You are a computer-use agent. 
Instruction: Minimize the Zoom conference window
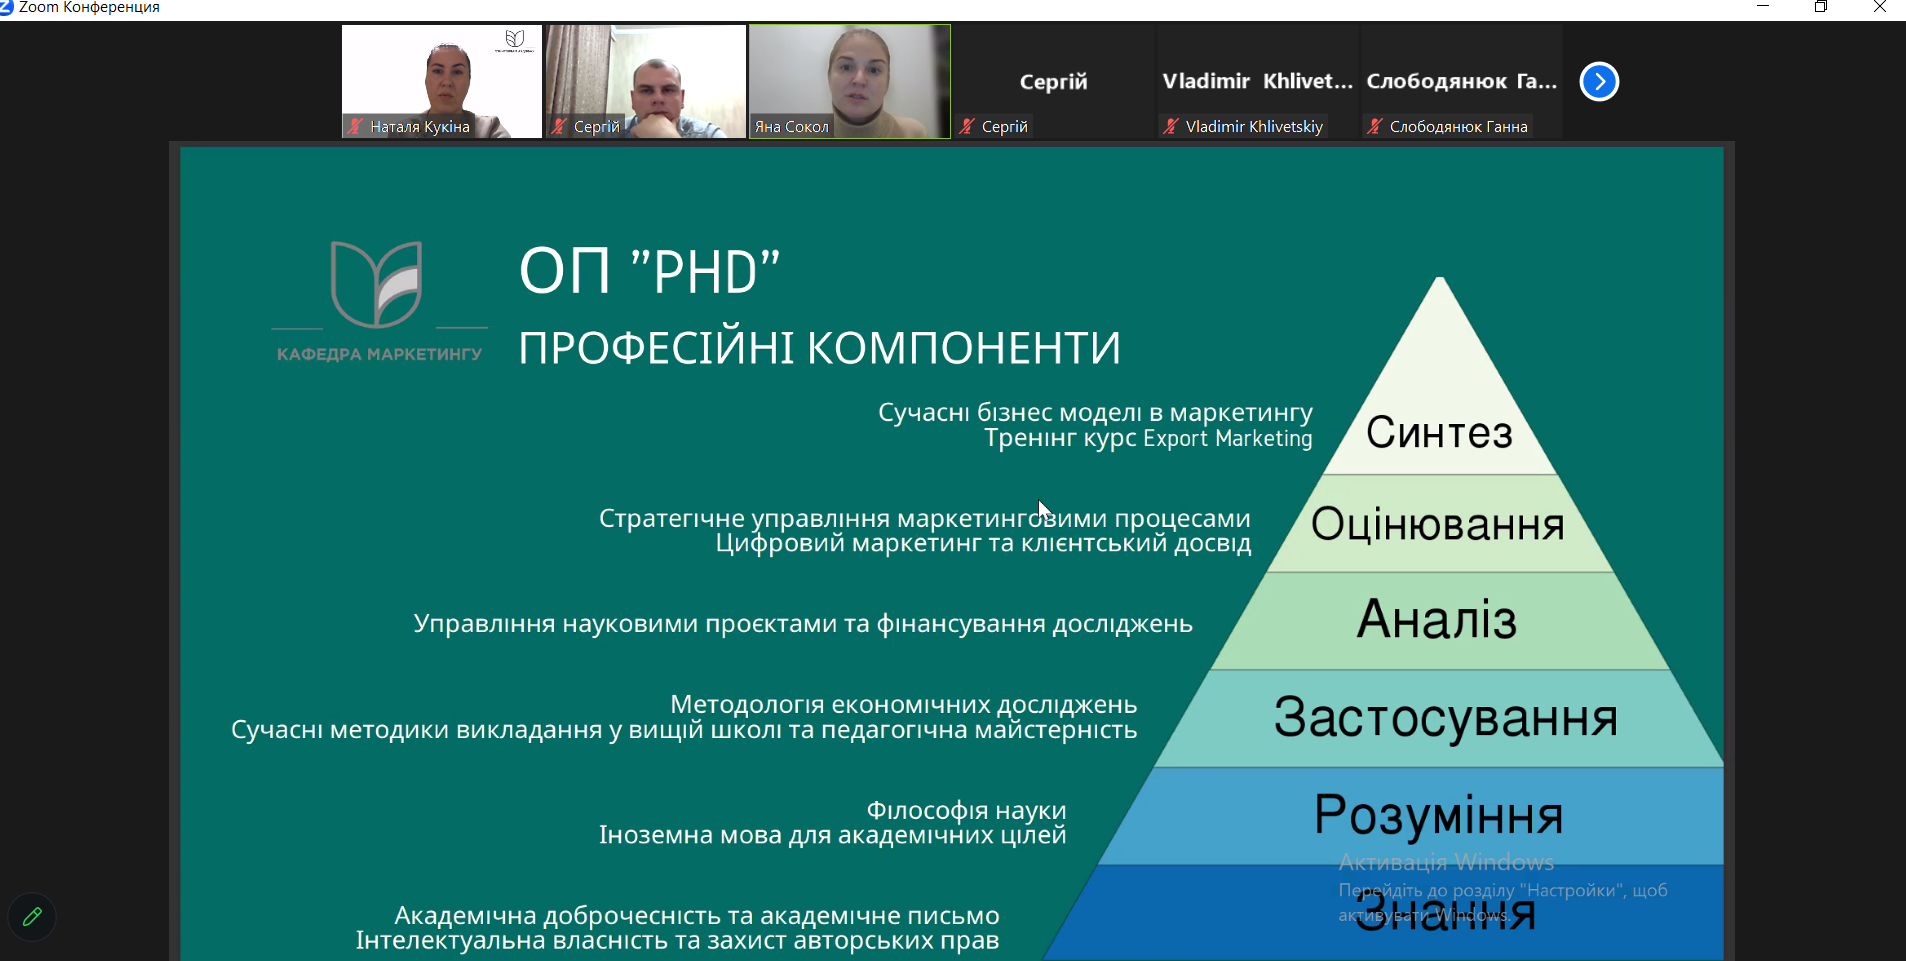point(1763,7)
